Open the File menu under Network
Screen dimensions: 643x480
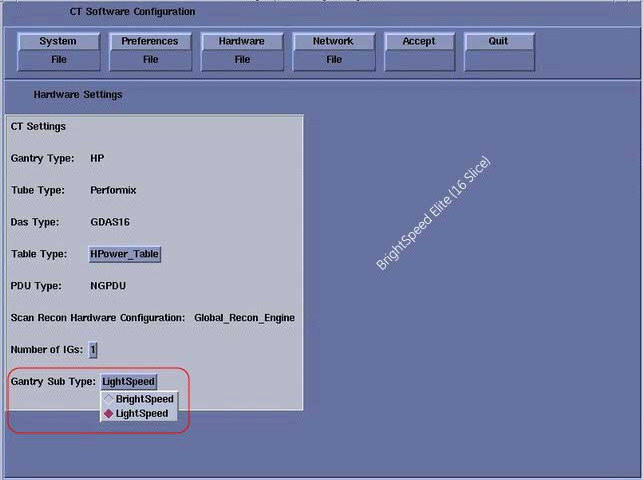pos(333,59)
